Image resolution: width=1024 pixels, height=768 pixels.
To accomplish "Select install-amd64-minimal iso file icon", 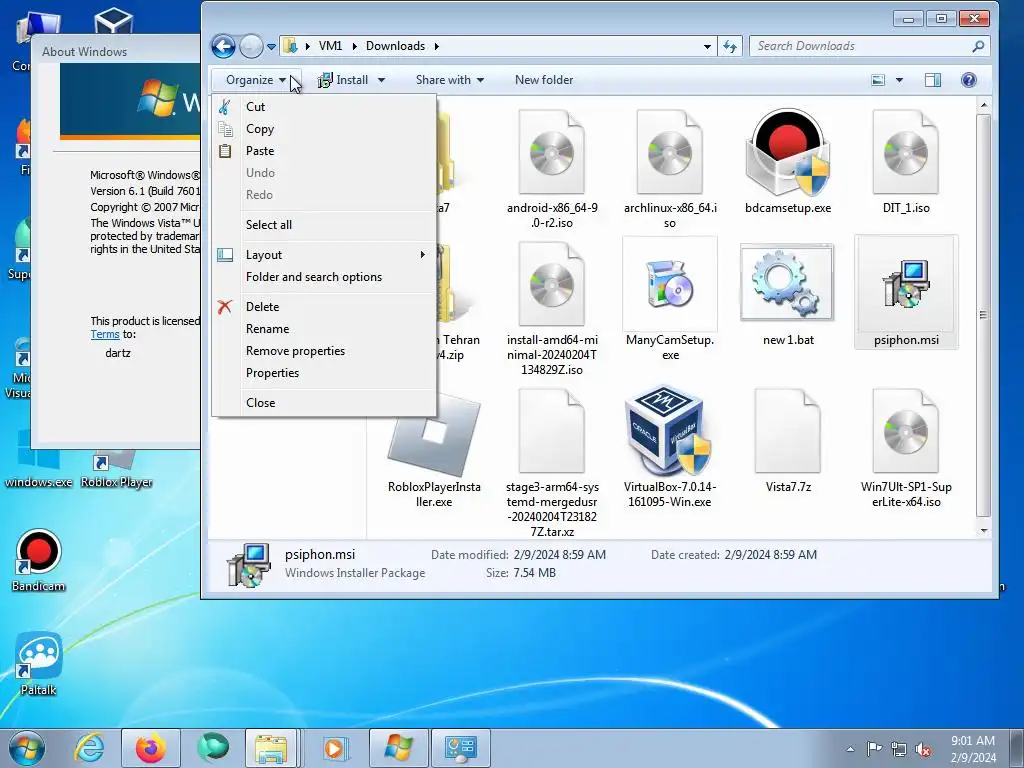I will click(x=552, y=283).
